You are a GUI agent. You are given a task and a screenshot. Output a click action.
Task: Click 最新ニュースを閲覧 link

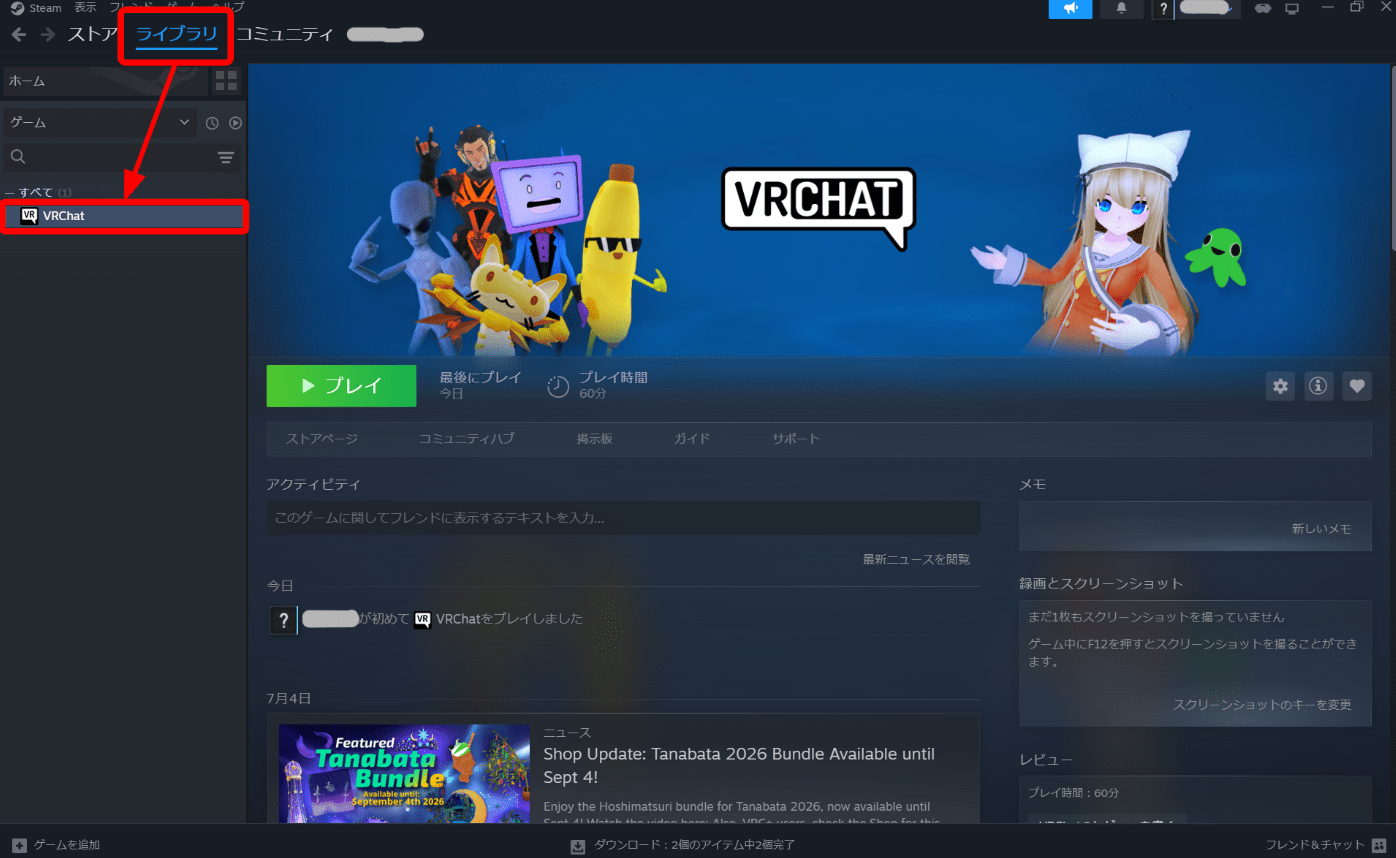click(916, 559)
